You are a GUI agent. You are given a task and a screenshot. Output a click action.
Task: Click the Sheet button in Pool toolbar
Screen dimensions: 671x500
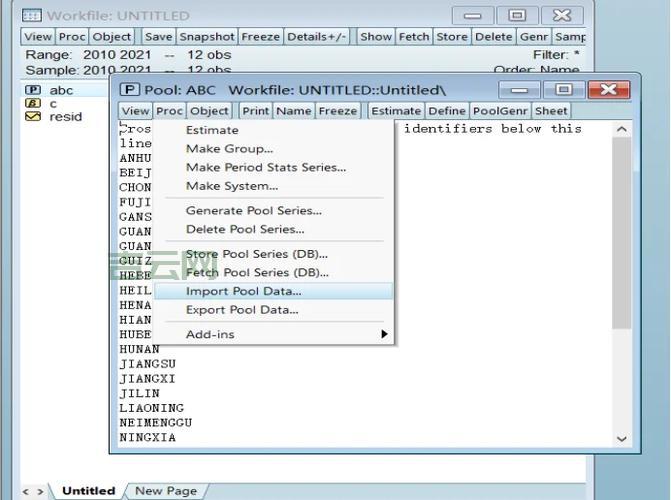pyautogui.click(x=550, y=111)
